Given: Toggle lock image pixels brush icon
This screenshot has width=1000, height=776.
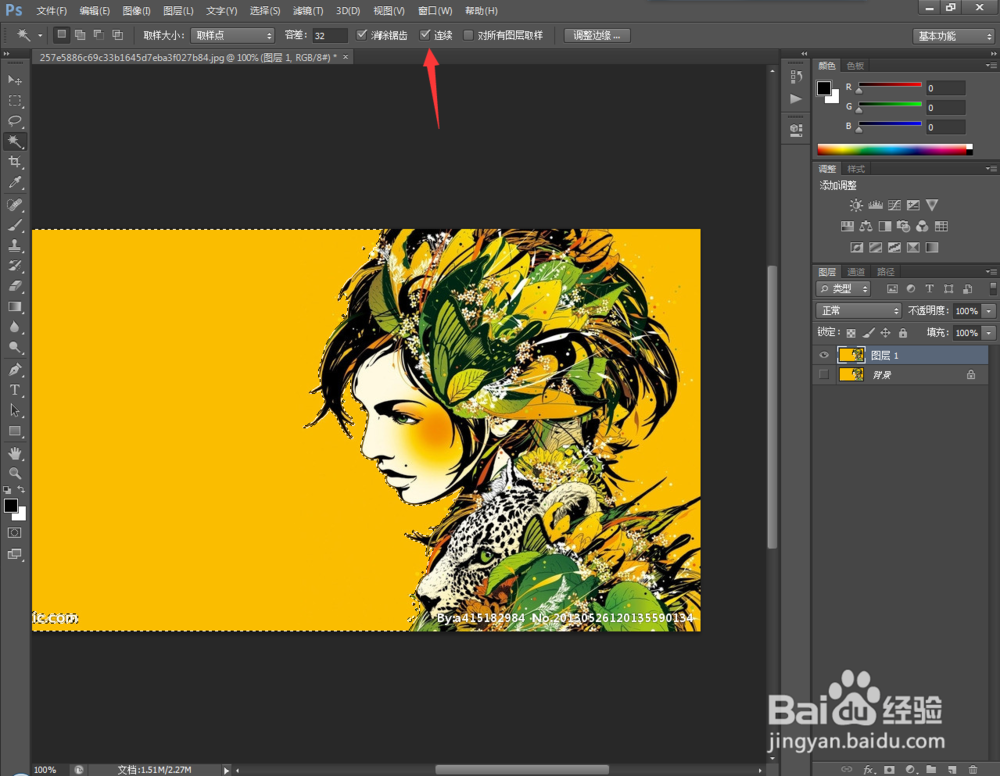Looking at the screenshot, I should (x=868, y=333).
